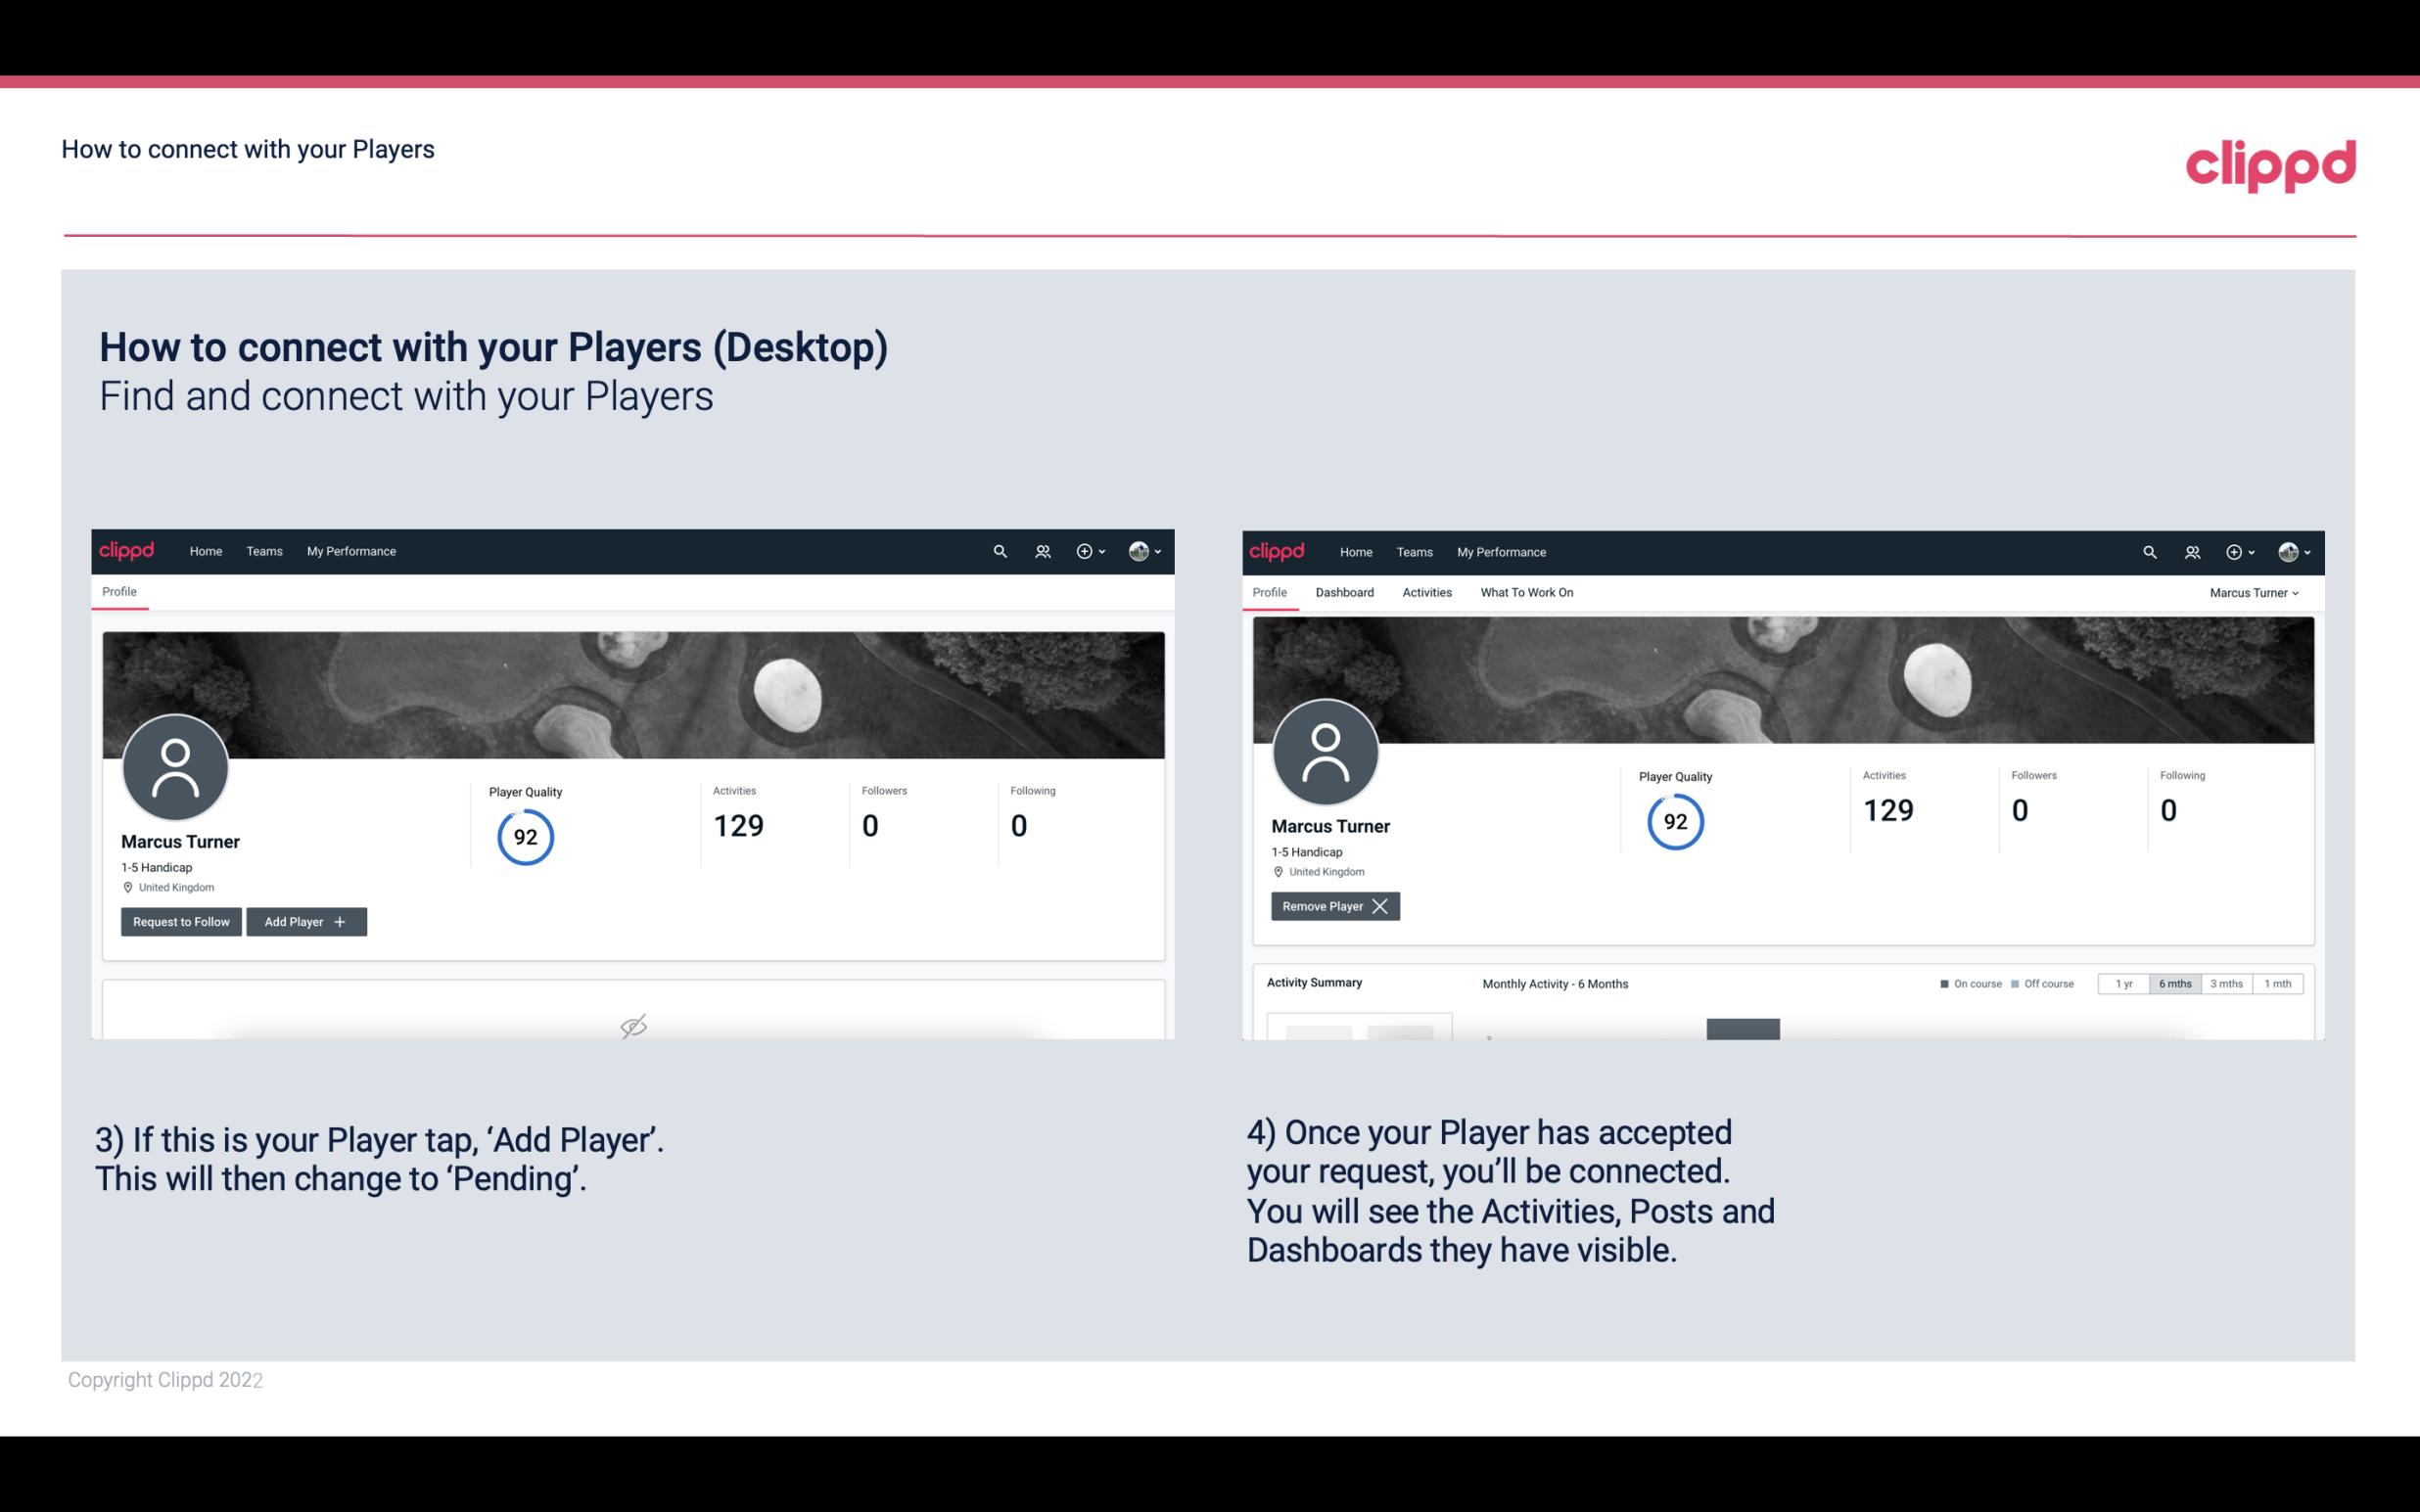Toggle the 6 months activity view
This screenshot has height=1512, width=2420.
click(2174, 983)
